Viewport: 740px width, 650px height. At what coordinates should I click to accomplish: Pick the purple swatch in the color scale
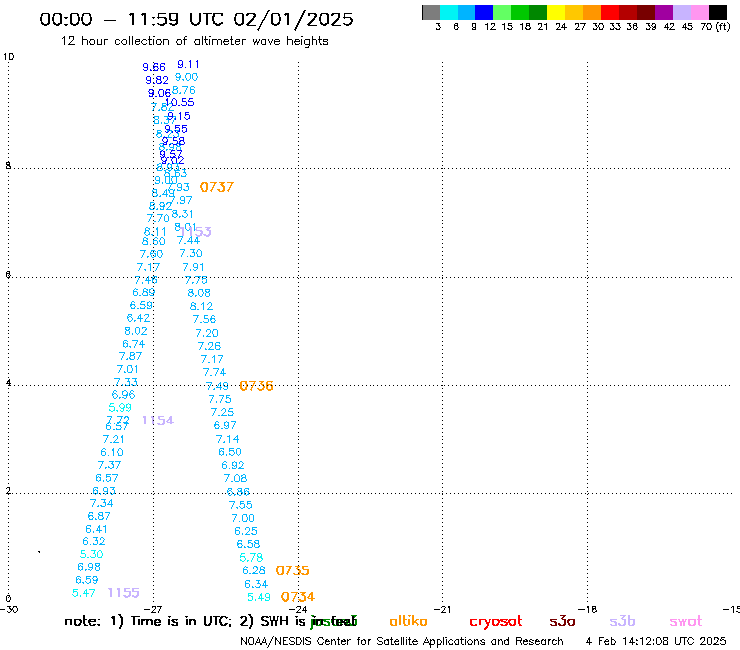tap(664, 12)
